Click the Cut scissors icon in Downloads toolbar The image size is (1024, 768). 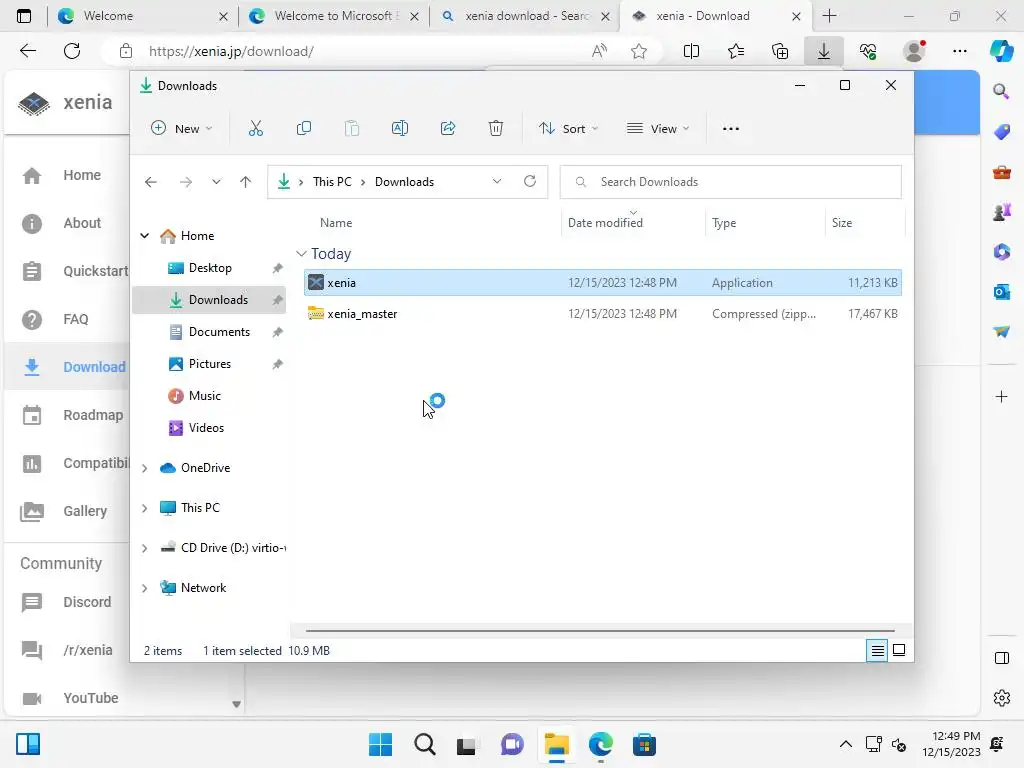coord(255,129)
